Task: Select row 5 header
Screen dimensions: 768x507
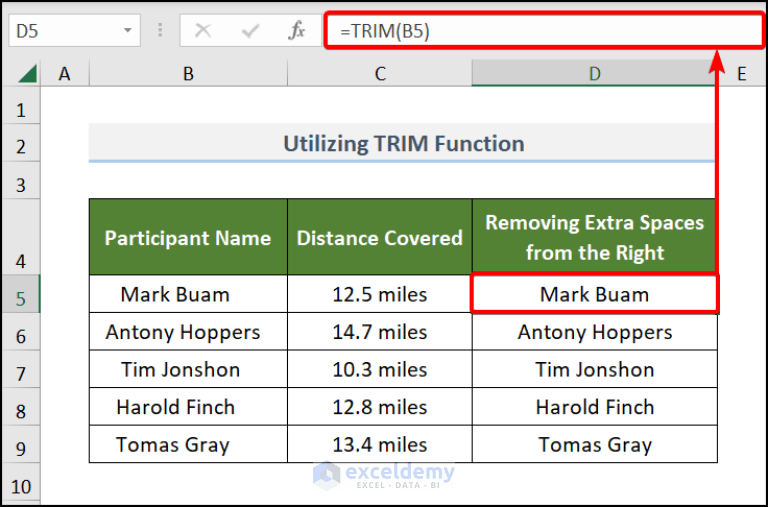Action: (x=21, y=293)
